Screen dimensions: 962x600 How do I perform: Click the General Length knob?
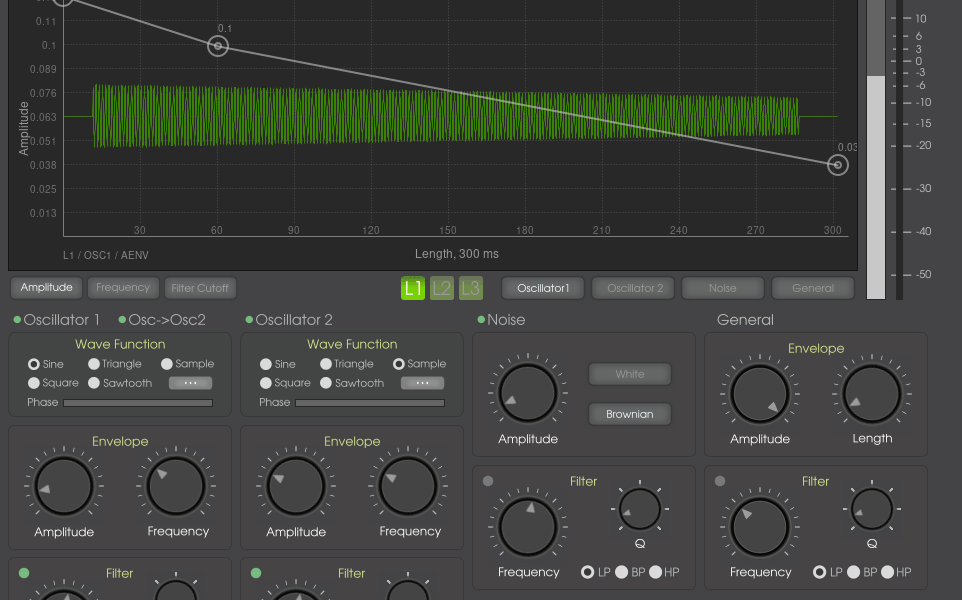(x=872, y=393)
